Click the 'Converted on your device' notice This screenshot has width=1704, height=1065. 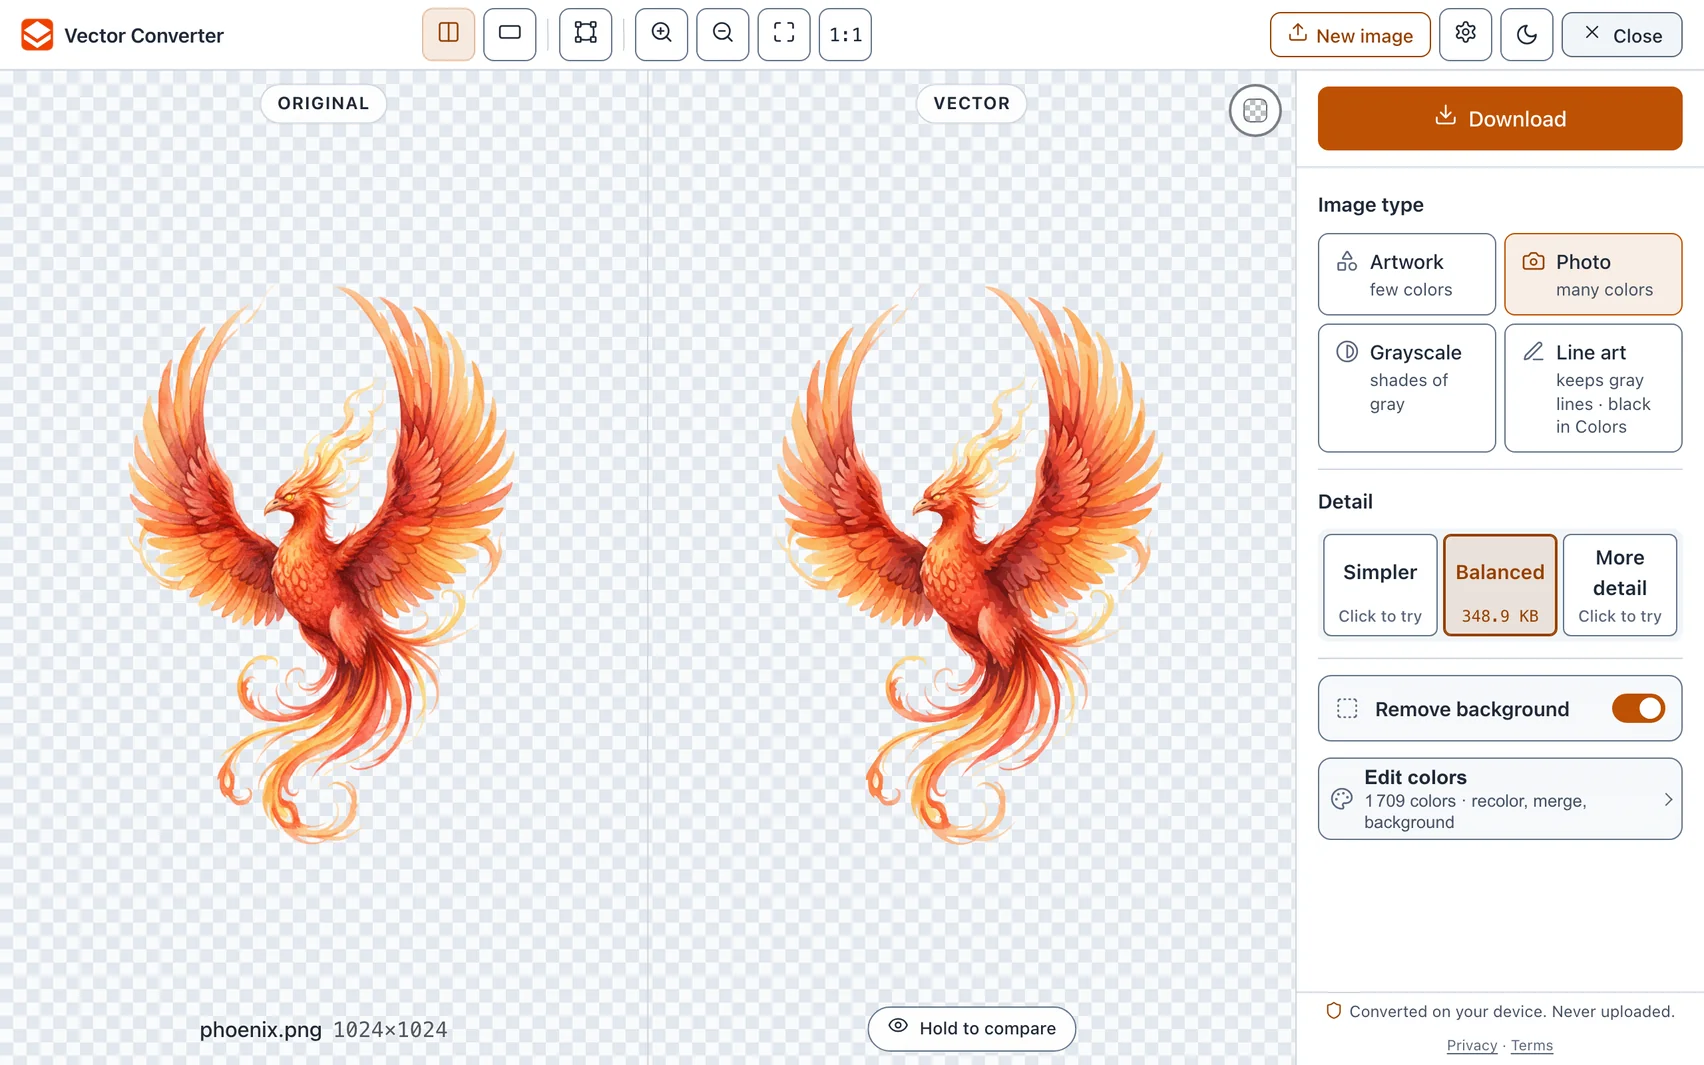(1500, 1011)
